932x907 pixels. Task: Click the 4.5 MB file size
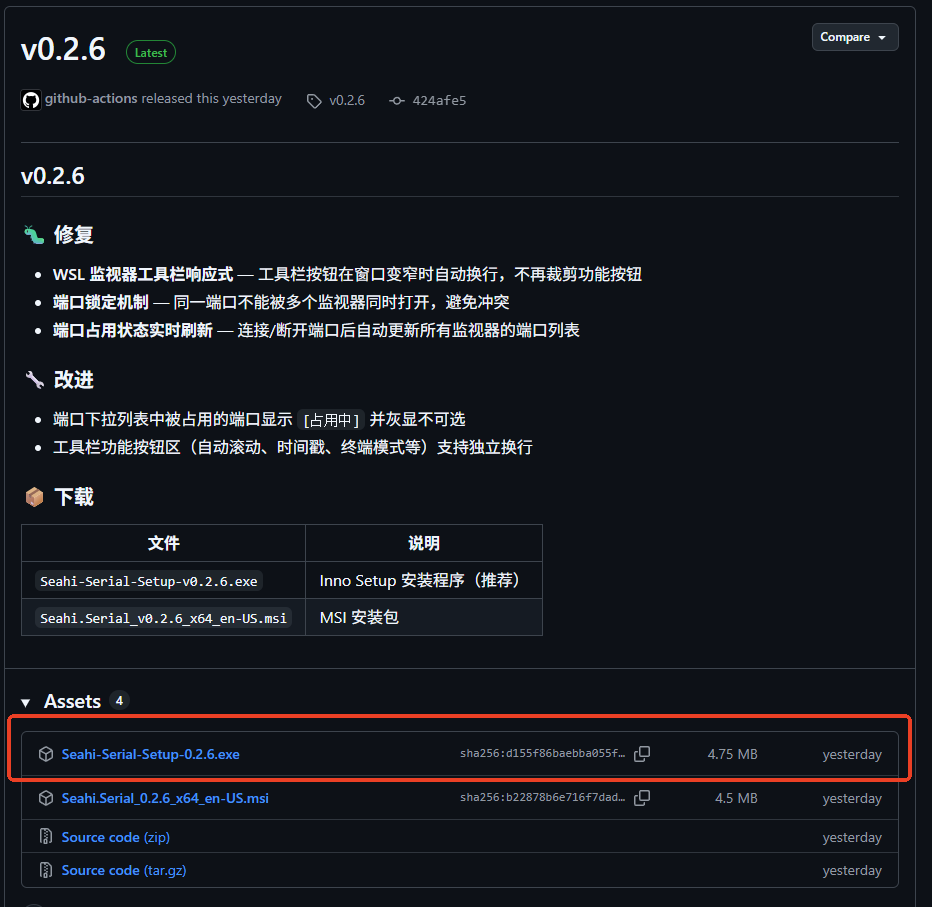(x=736, y=798)
